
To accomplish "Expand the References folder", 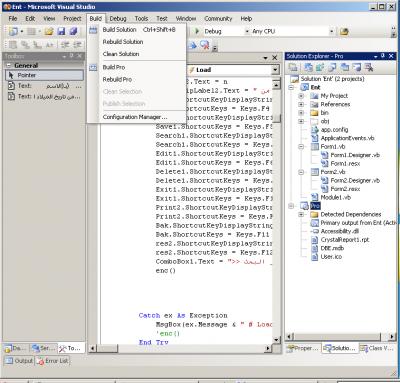I will pyautogui.click(x=301, y=104).
